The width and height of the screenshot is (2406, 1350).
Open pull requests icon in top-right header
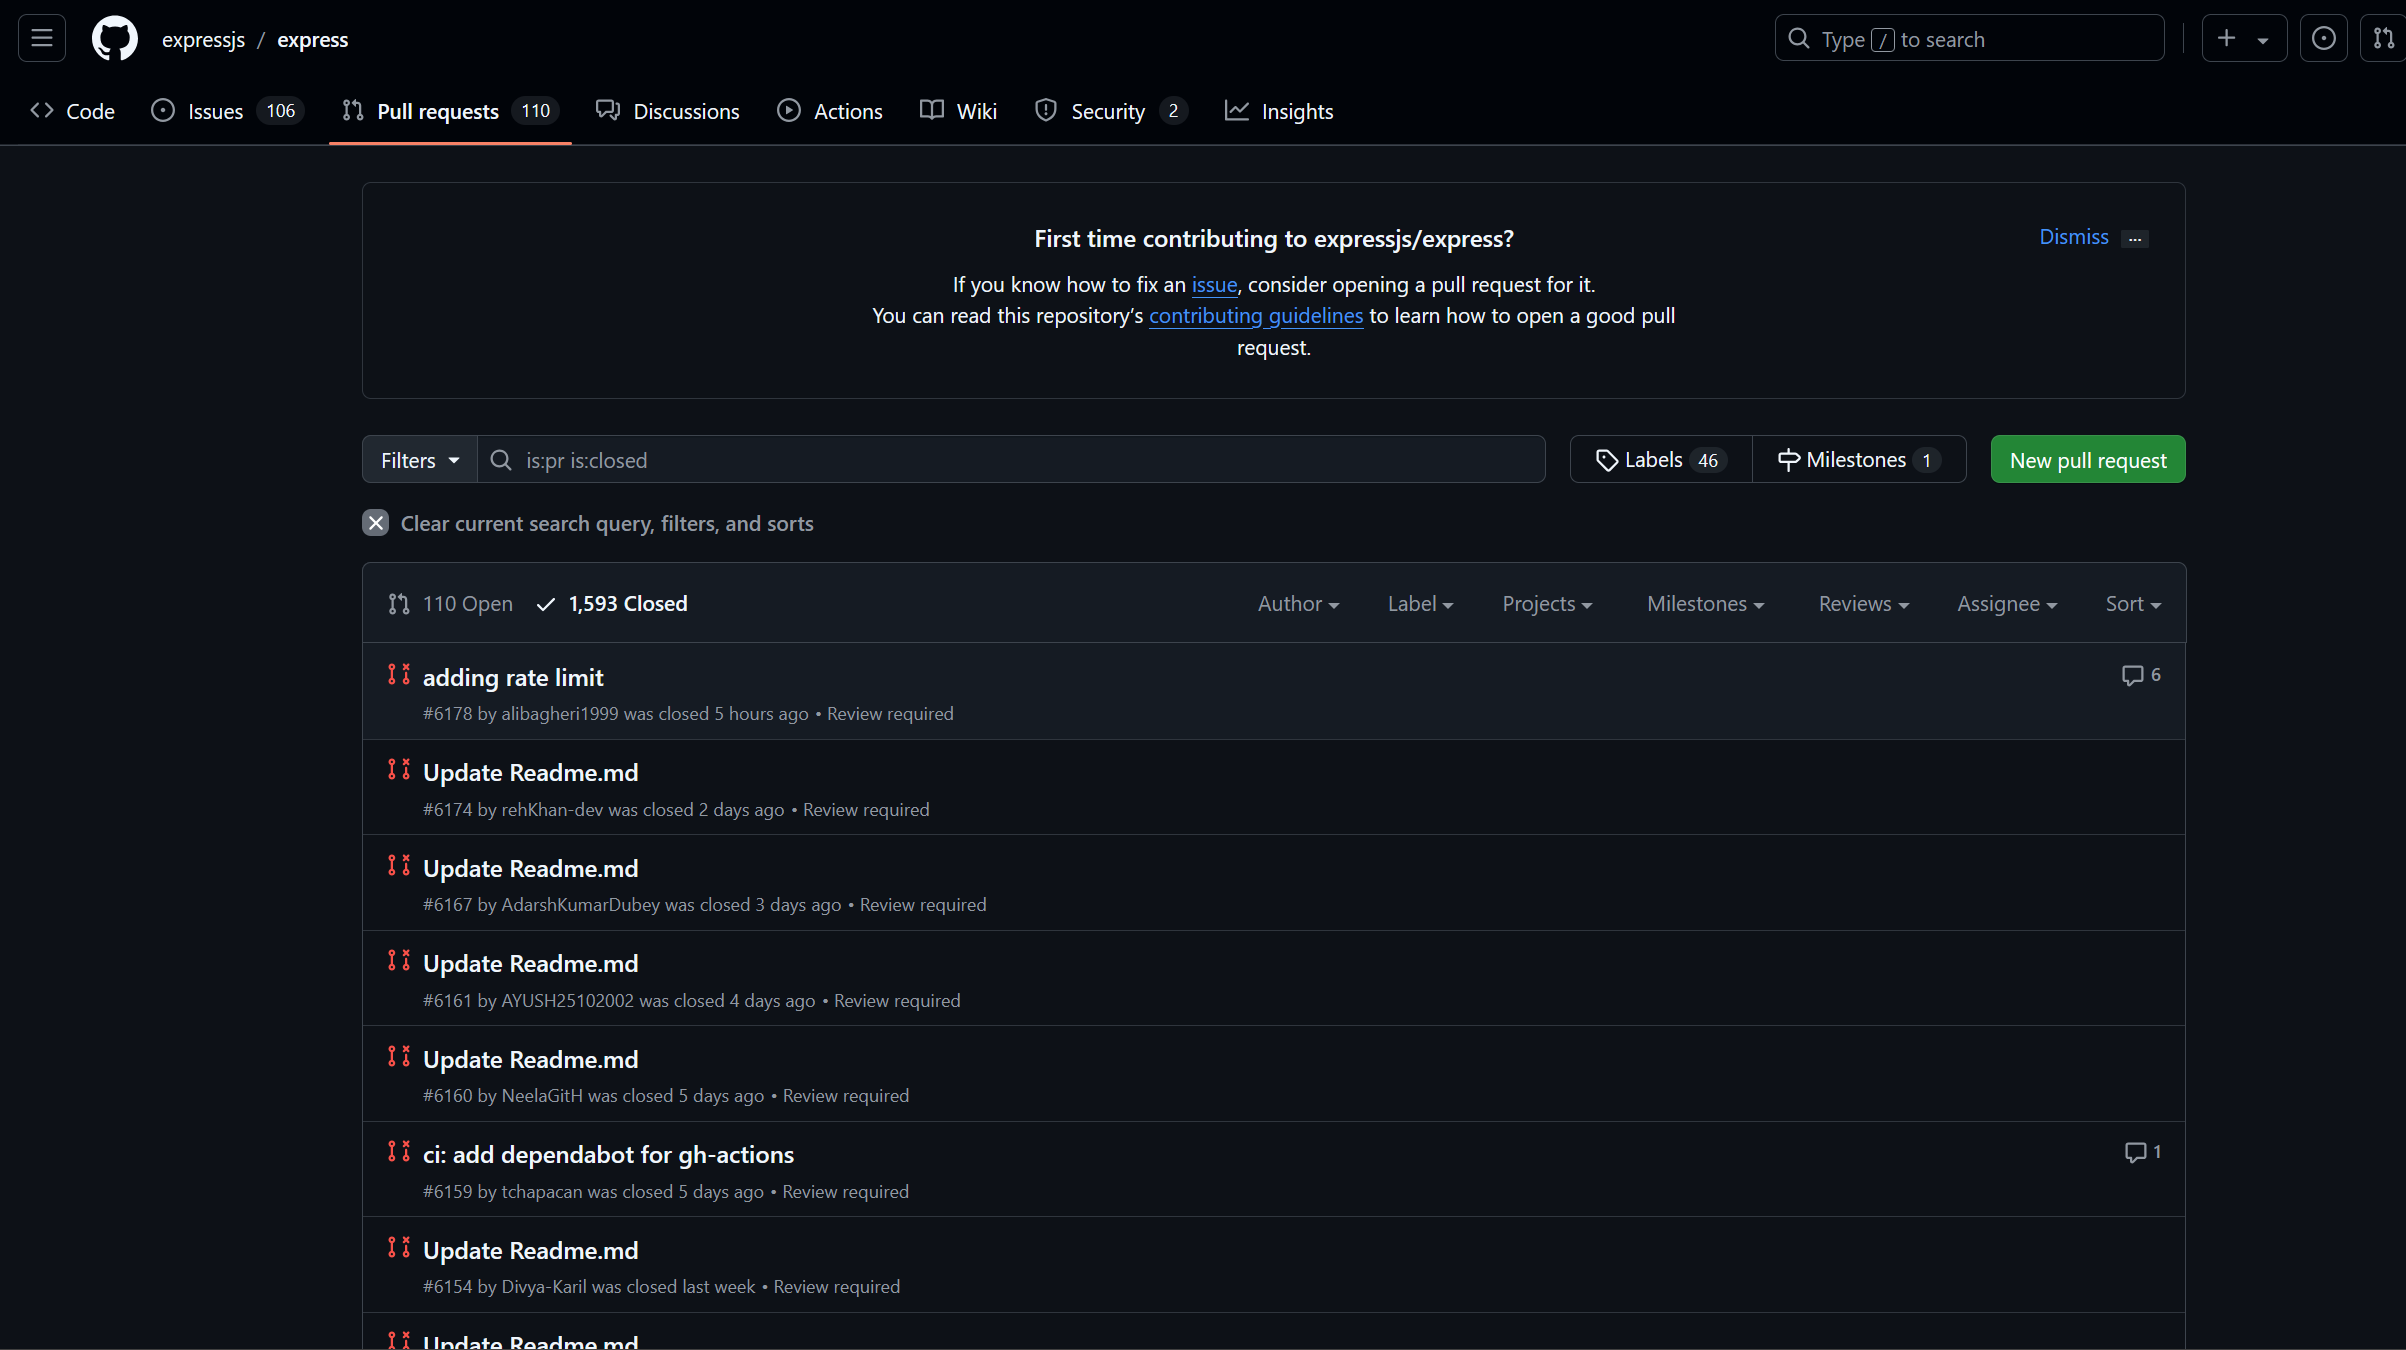point(2384,39)
